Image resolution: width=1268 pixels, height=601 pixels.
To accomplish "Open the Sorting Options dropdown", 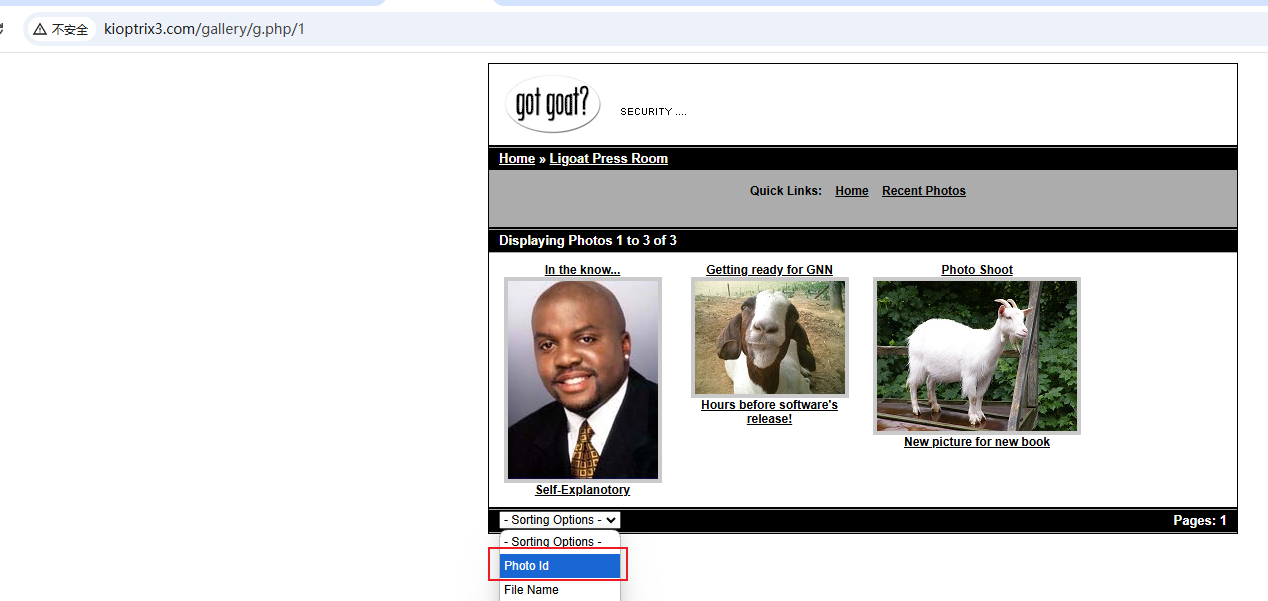I will pos(560,520).
